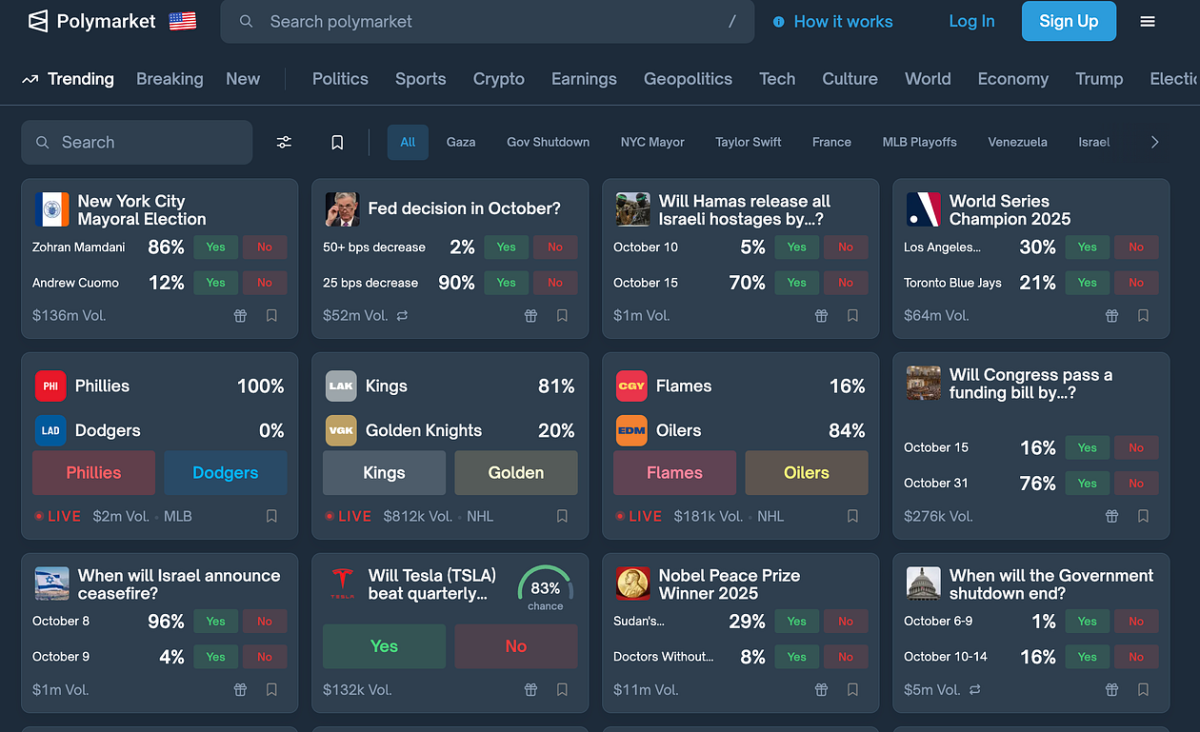Go to Crypto category
The width and height of the screenshot is (1200, 732).
tap(499, 79)
